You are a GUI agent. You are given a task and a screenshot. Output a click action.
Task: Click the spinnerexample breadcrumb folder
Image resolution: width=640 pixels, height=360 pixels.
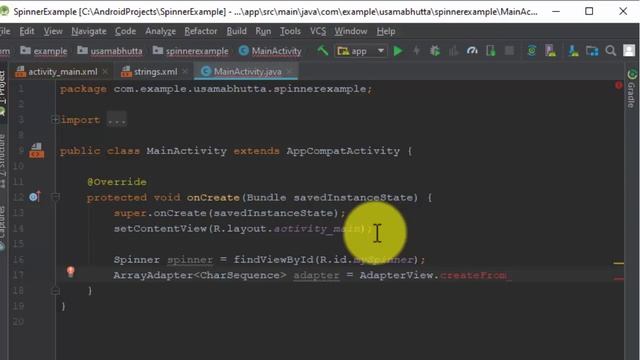tap(191, 51)
